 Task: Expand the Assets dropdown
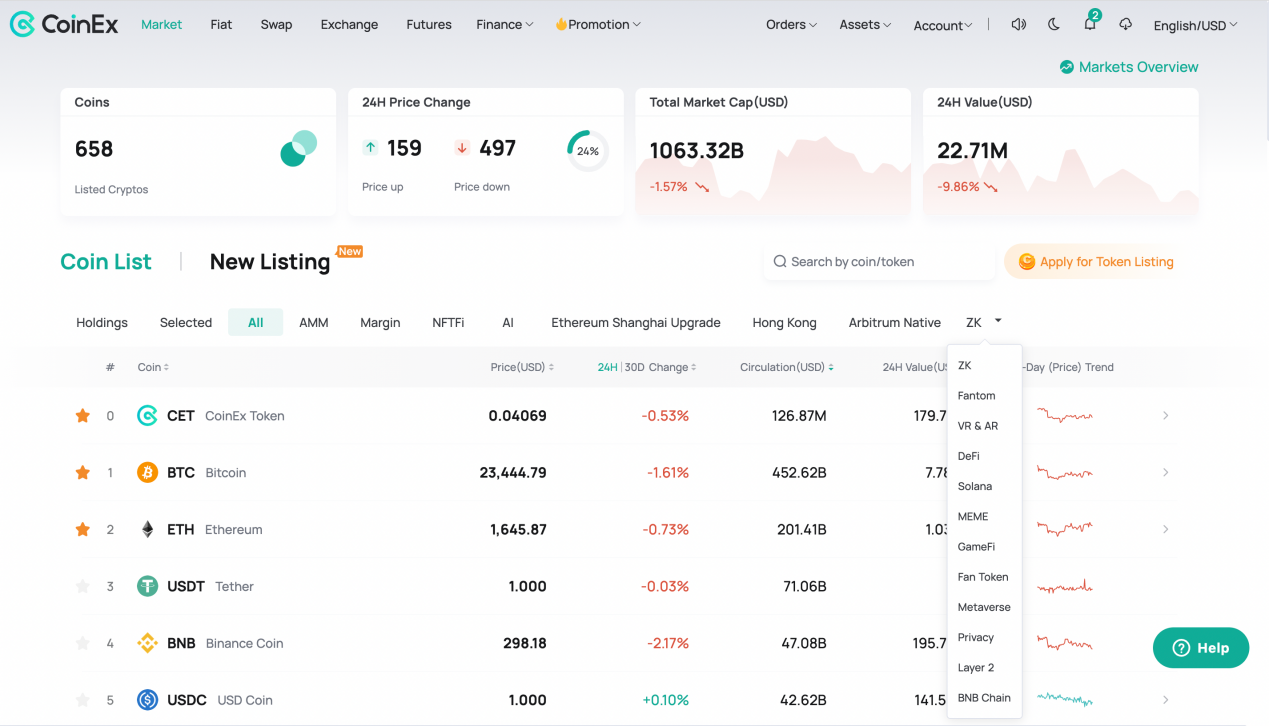(x=864, y=25)
